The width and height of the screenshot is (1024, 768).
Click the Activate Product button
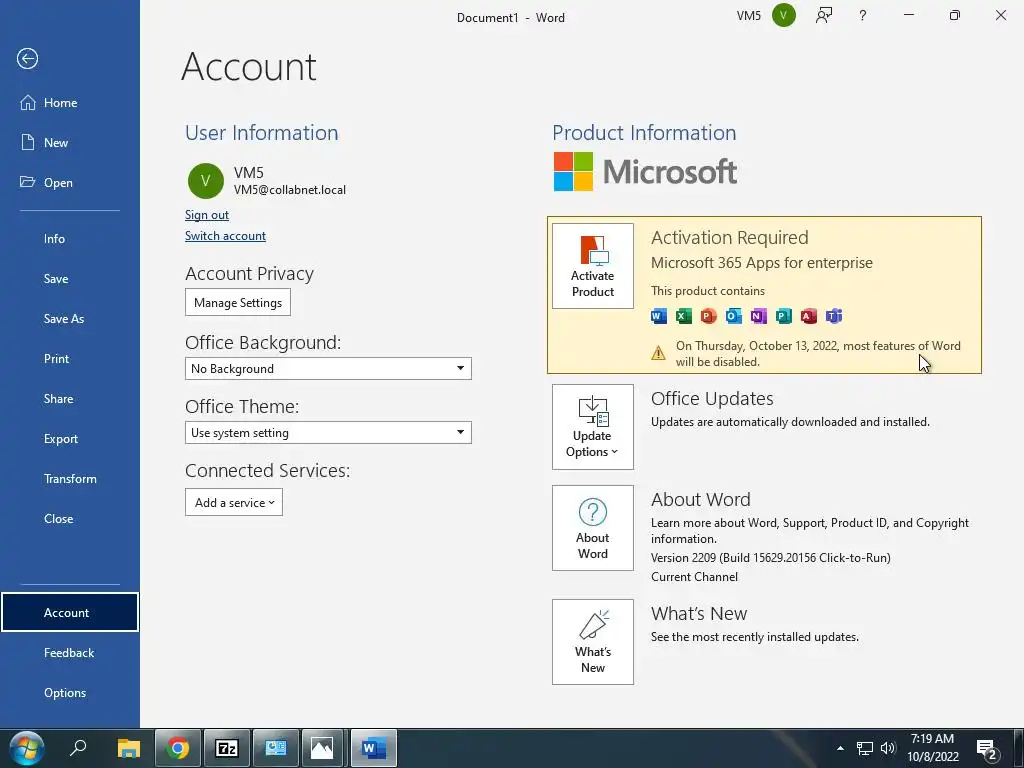[x=592, y=266]
